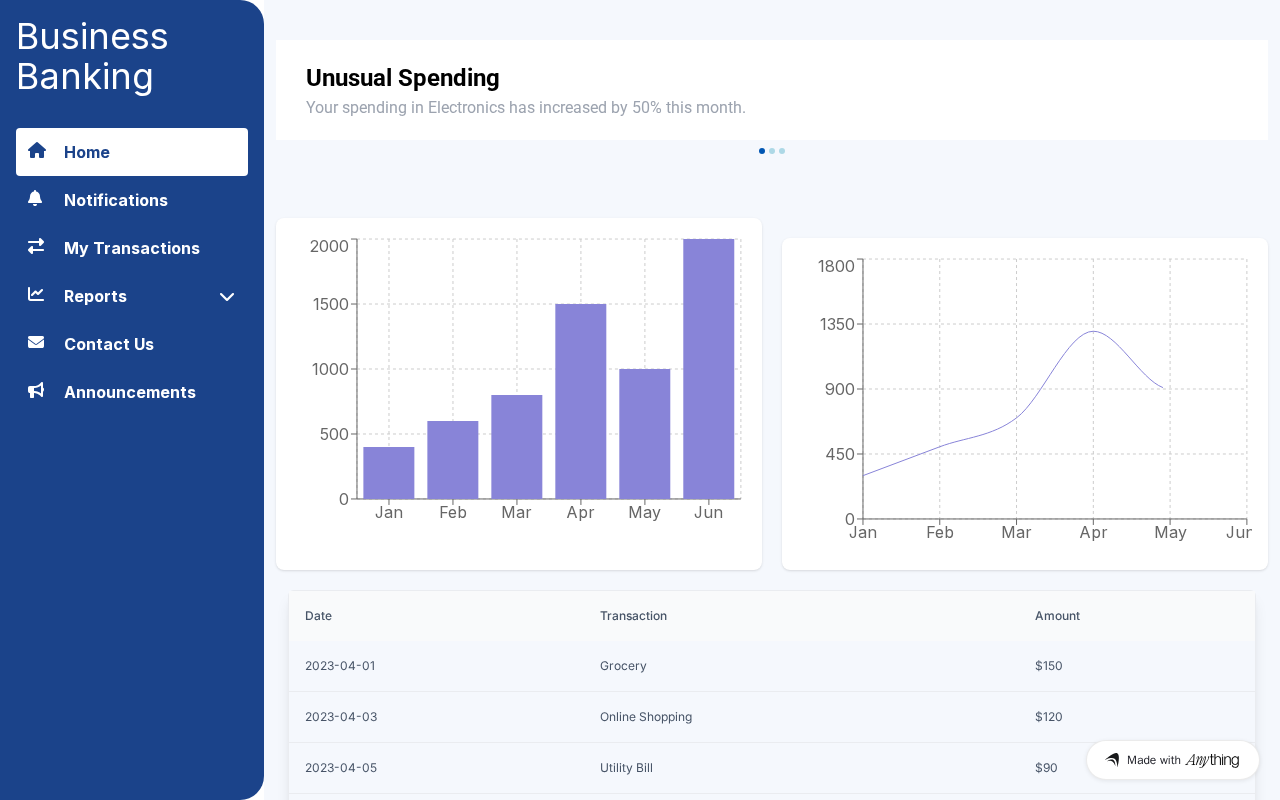Viewport: 1280px width, 800px height.
Task: Click the Reports chart icon
Action: (x=36, y=294)
